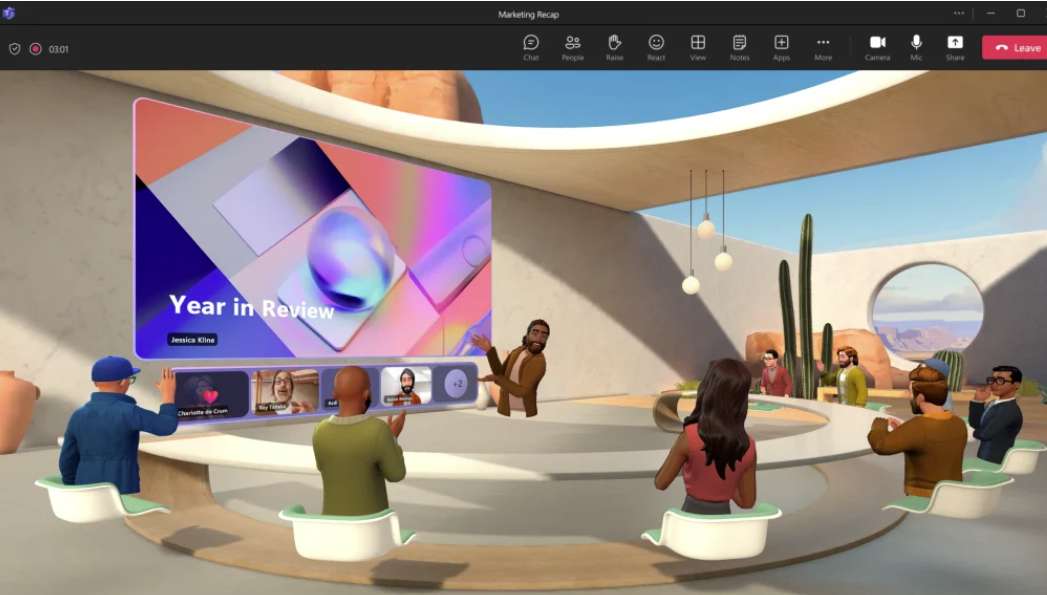Leave the meeting
Screen dimensions: 1047x595
tap(1015, 47)
